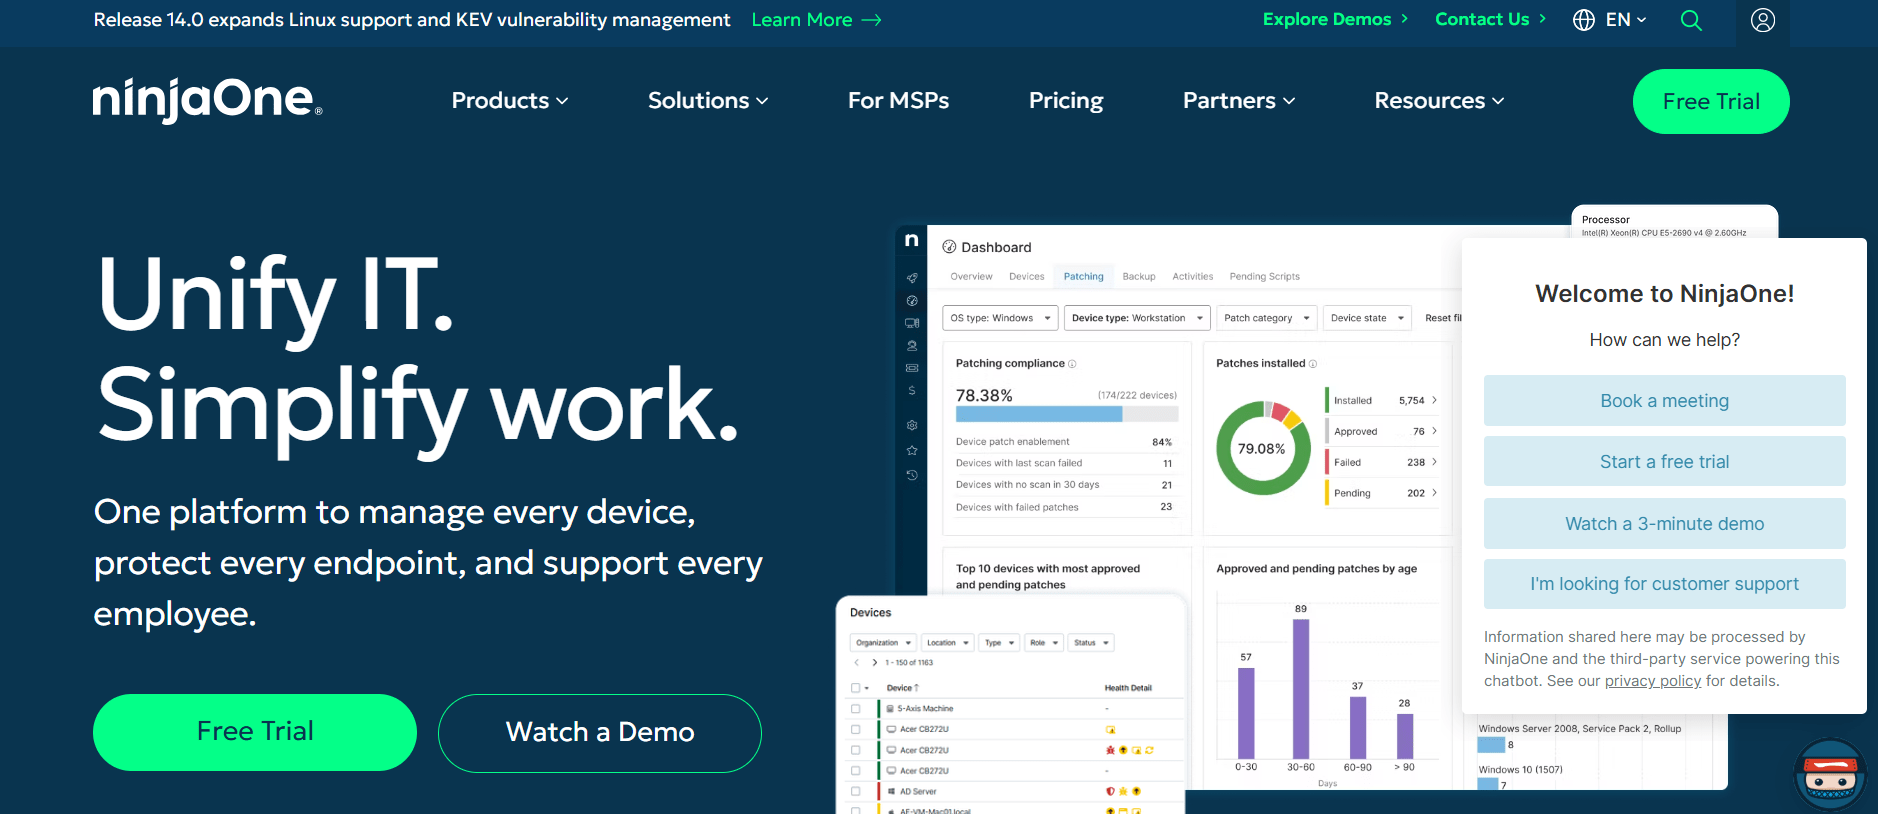Click the sort arrow beside the Device column header

coord(916,688)
